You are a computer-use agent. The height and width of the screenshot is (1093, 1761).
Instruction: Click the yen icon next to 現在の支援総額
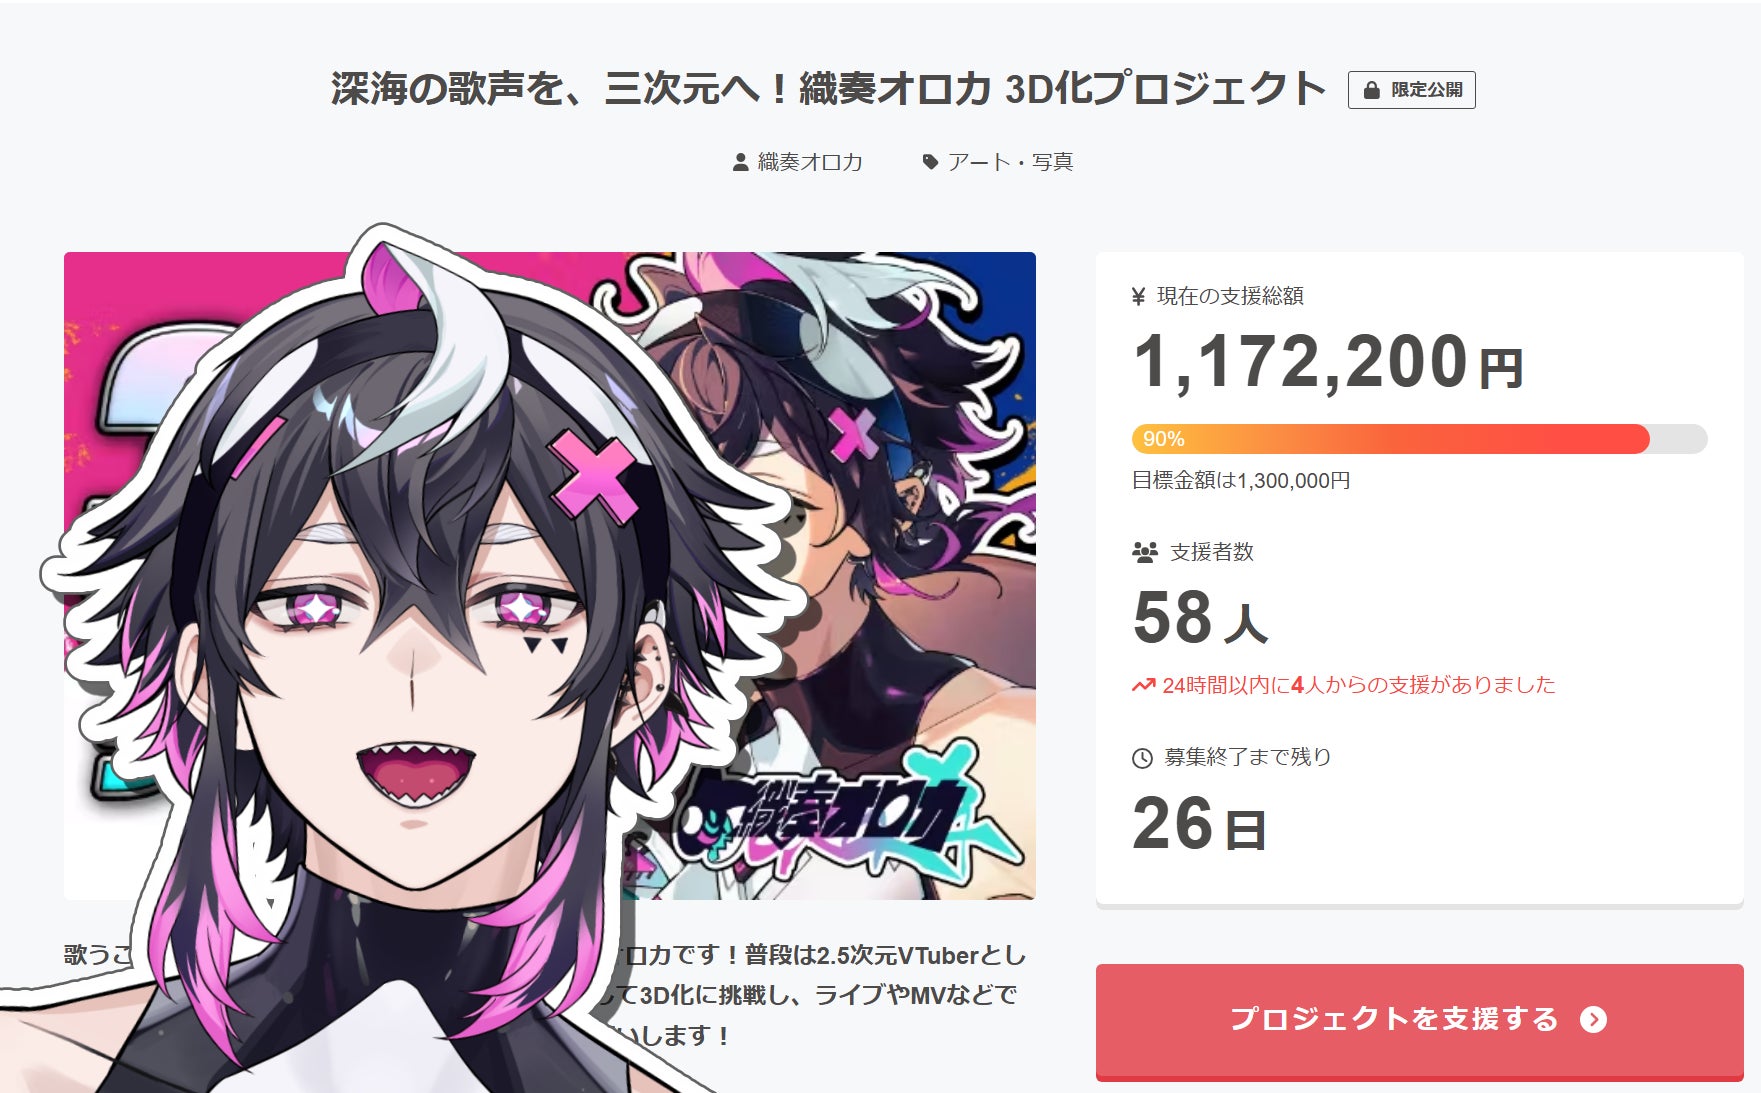tap(1138, 296)
